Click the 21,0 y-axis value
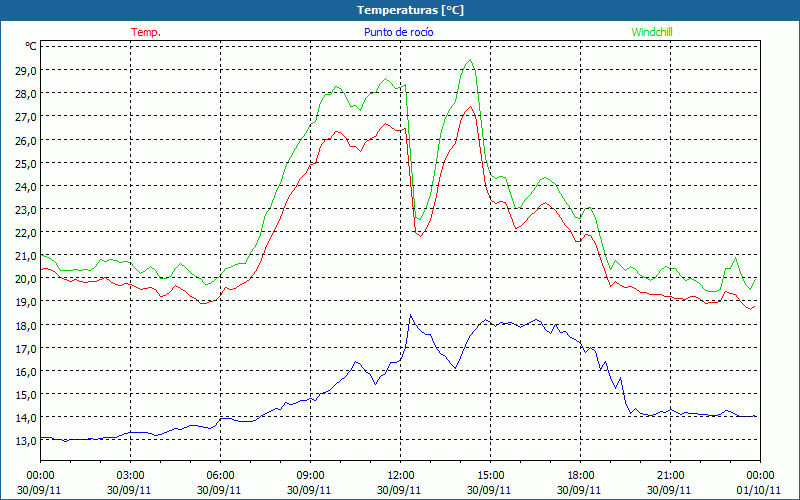The image size is (800, 500). coord(26,256)
